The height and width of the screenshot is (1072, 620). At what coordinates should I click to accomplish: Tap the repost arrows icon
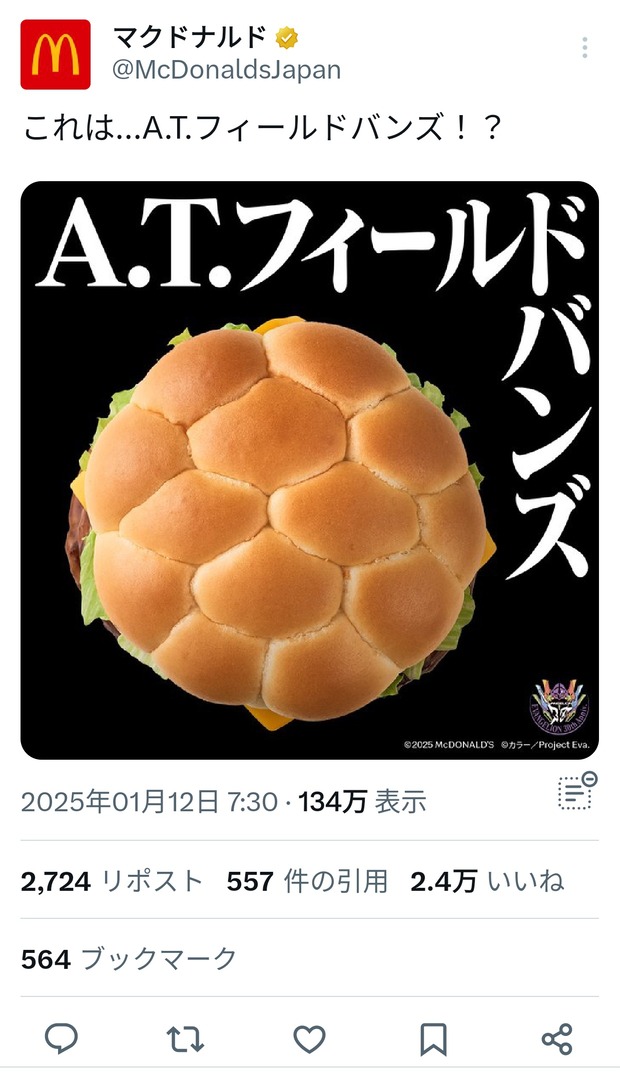[x=185, y=1038]
